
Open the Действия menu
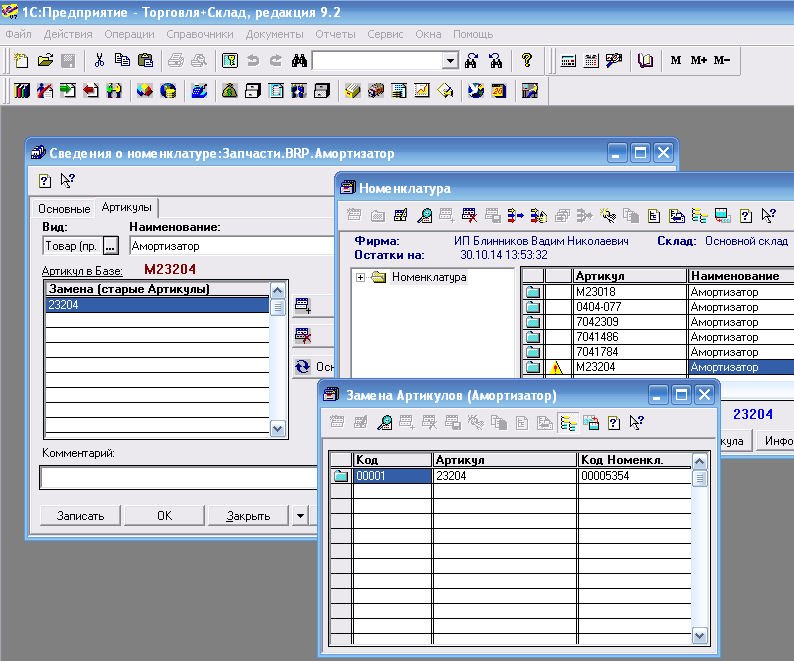[x=68, y=34]
